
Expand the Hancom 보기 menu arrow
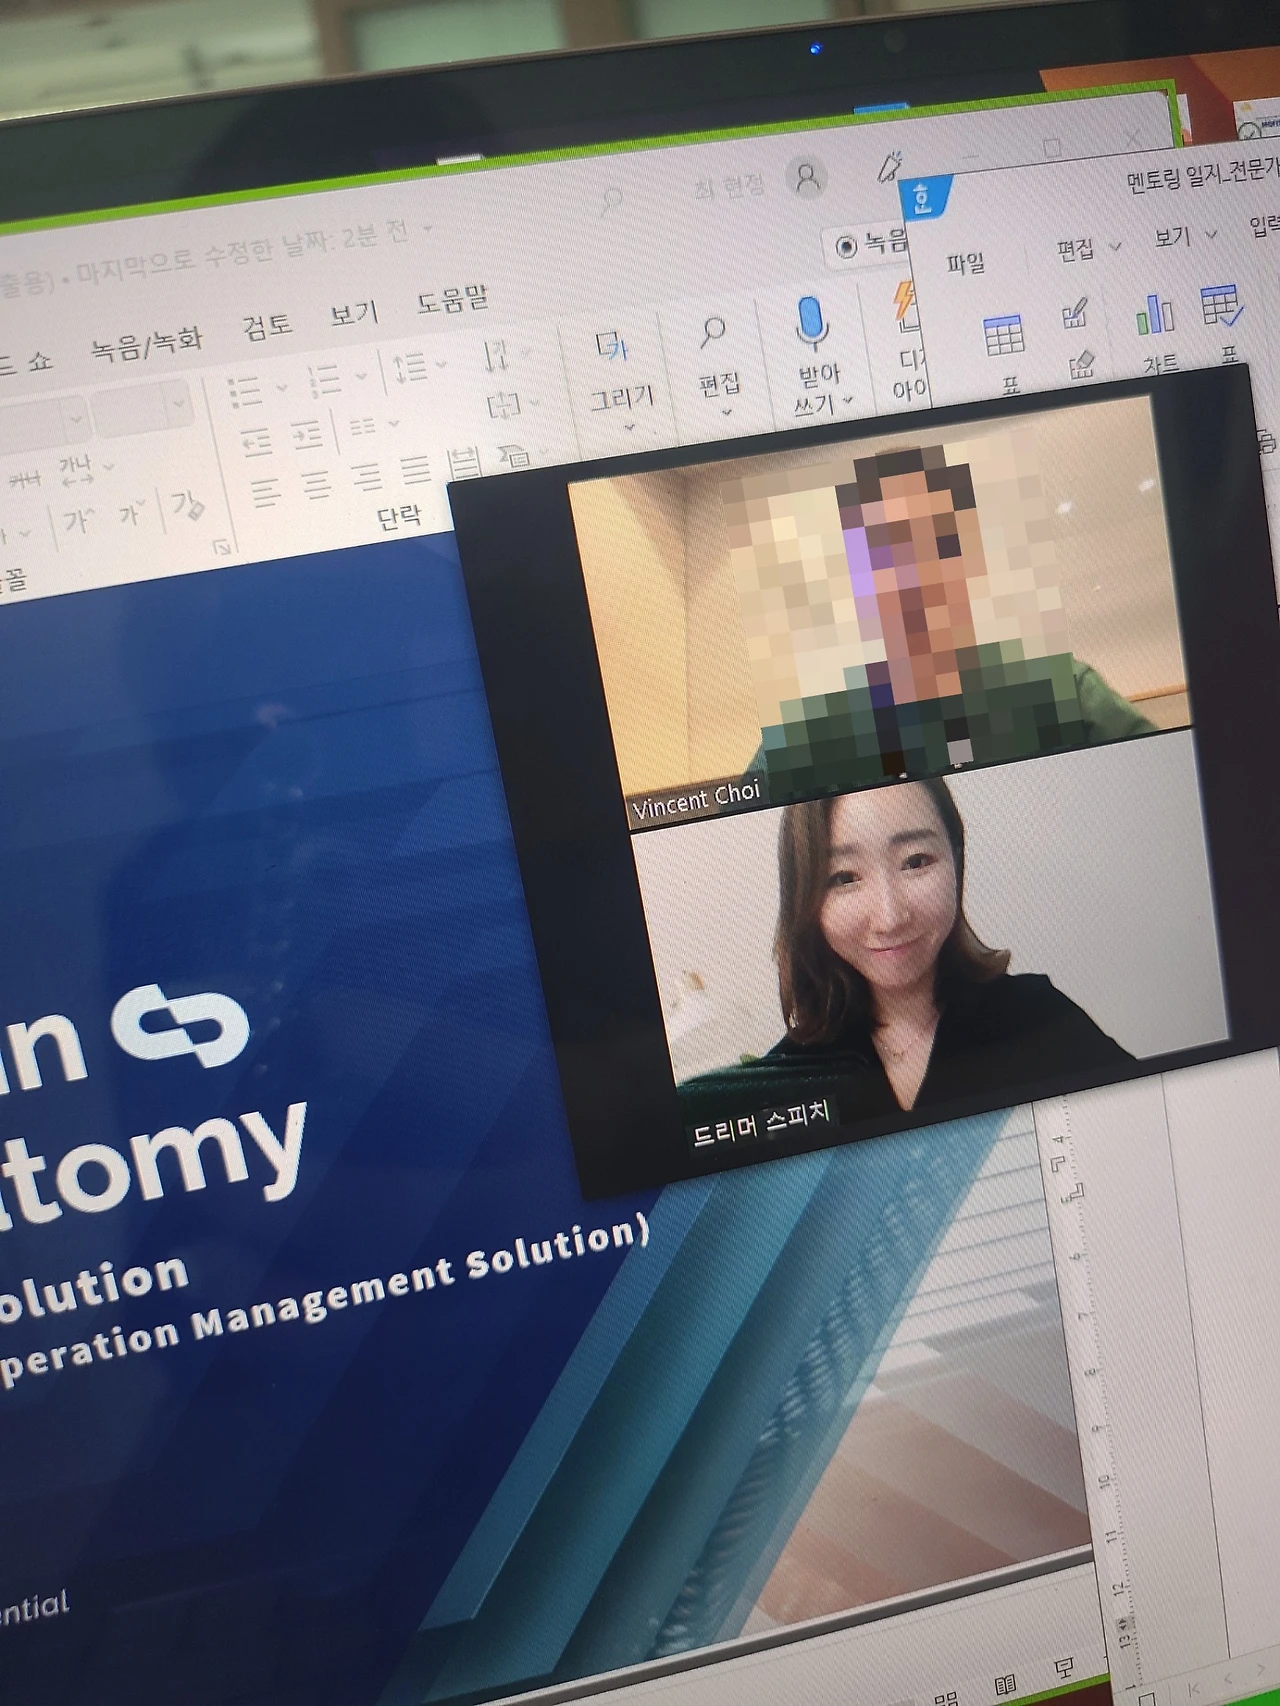[x=1211, y=235]
